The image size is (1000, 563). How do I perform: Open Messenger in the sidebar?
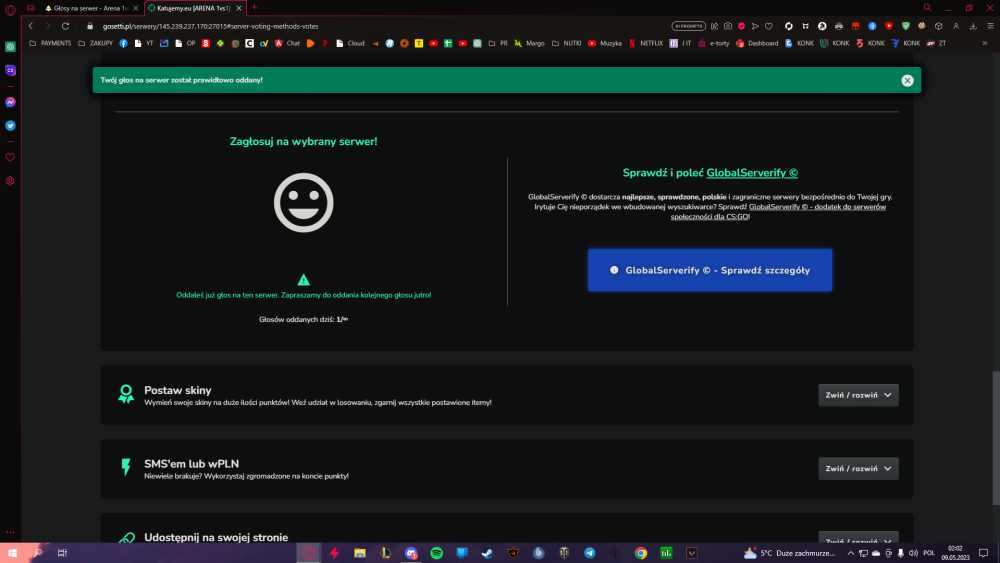[10, 102]
